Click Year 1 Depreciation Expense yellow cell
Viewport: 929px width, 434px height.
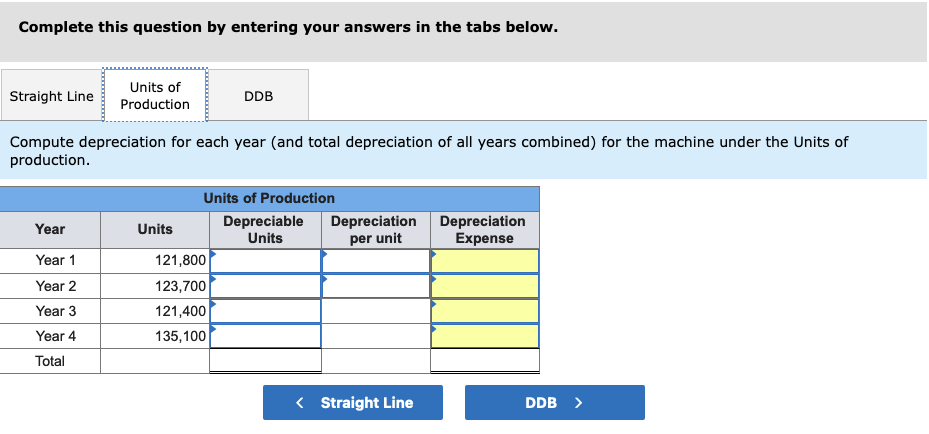[x=485, y=261]
